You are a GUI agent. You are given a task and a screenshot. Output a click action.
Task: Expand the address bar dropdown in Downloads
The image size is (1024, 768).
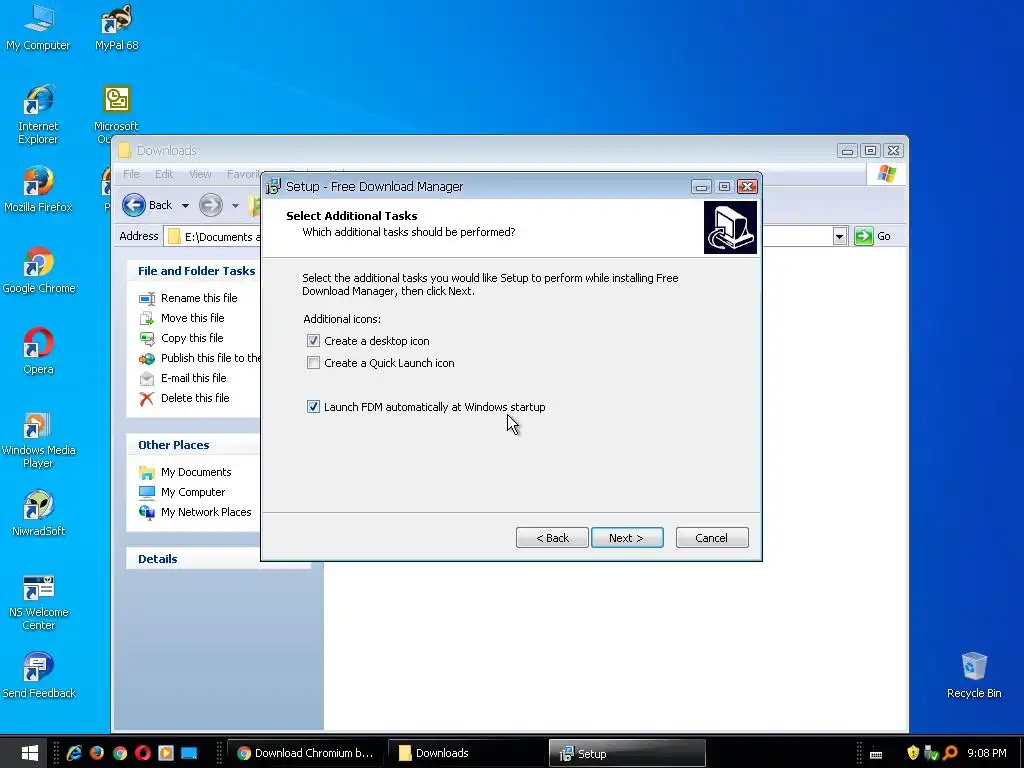(x=840, y=236)
